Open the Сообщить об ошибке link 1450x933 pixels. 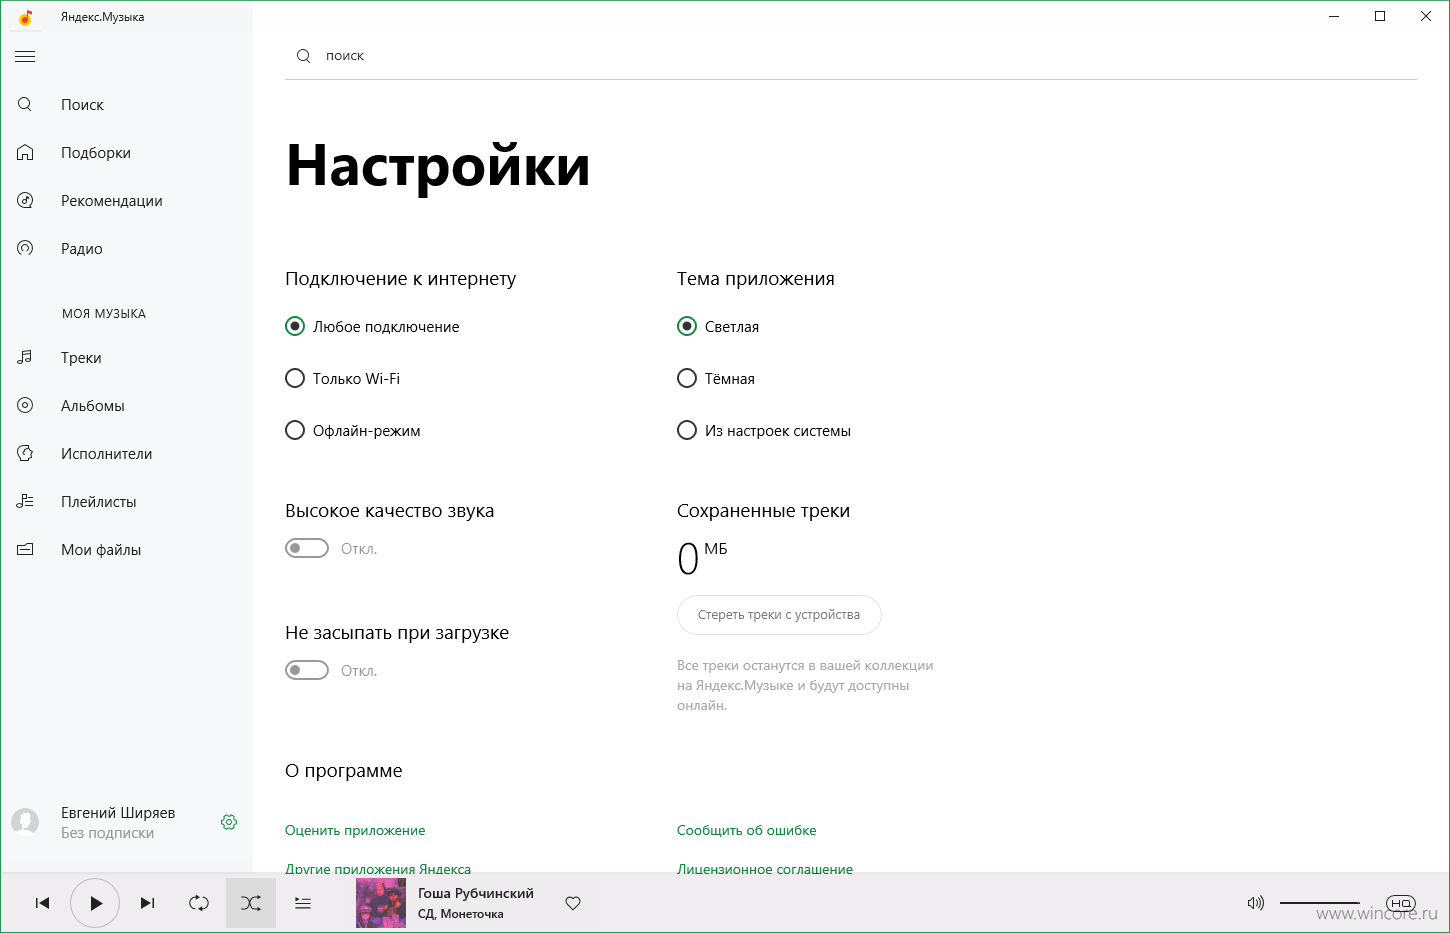point(747,830)
